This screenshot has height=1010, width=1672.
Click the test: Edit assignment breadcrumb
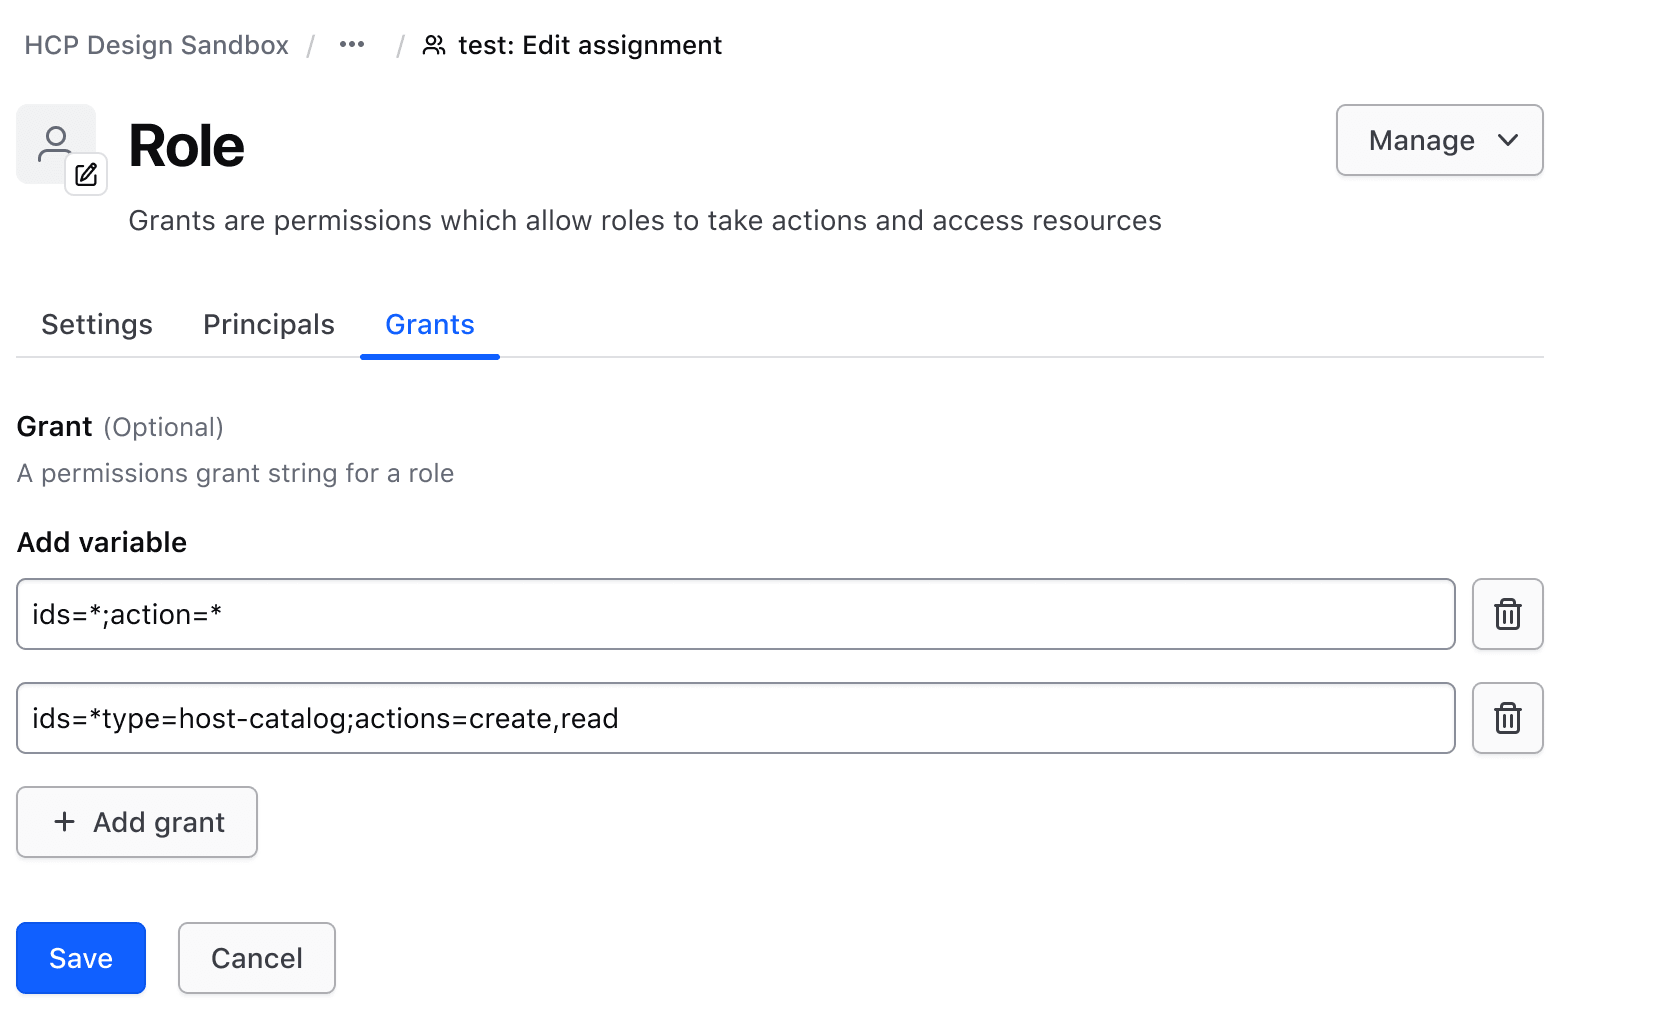click(589, 45)
